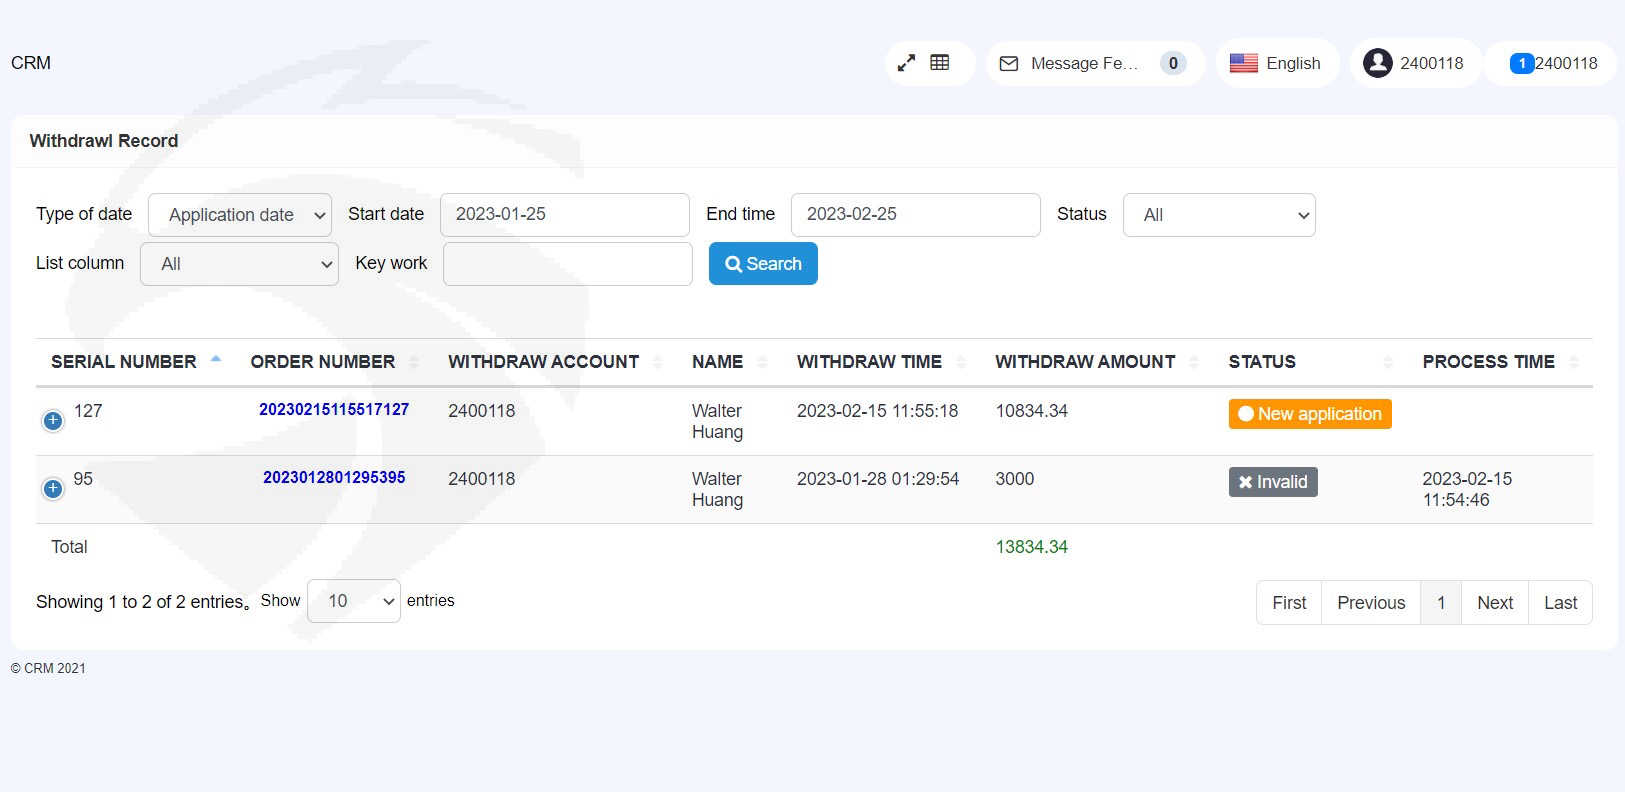Open the List column dropdown

click(239, 264)
